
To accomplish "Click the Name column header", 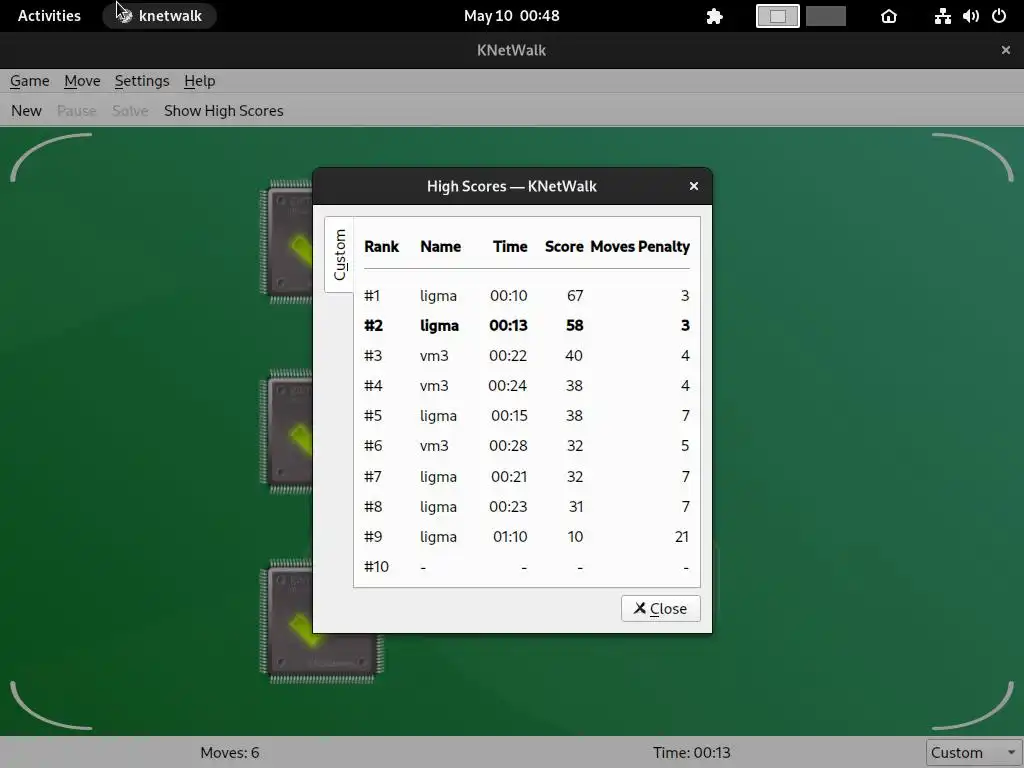I will [441, 247].
